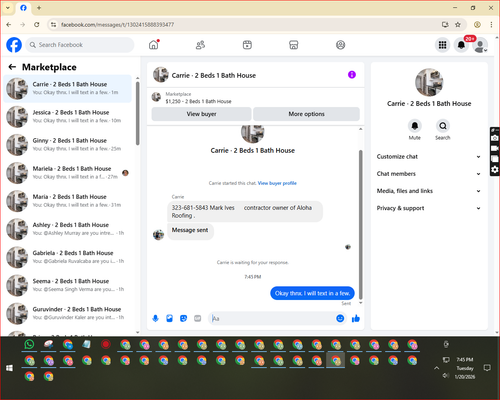Screen dimensions: 500x400
Task: Open the Gabriela 2 Beds 1 Bath House conversation
Action: click(68, 257)
